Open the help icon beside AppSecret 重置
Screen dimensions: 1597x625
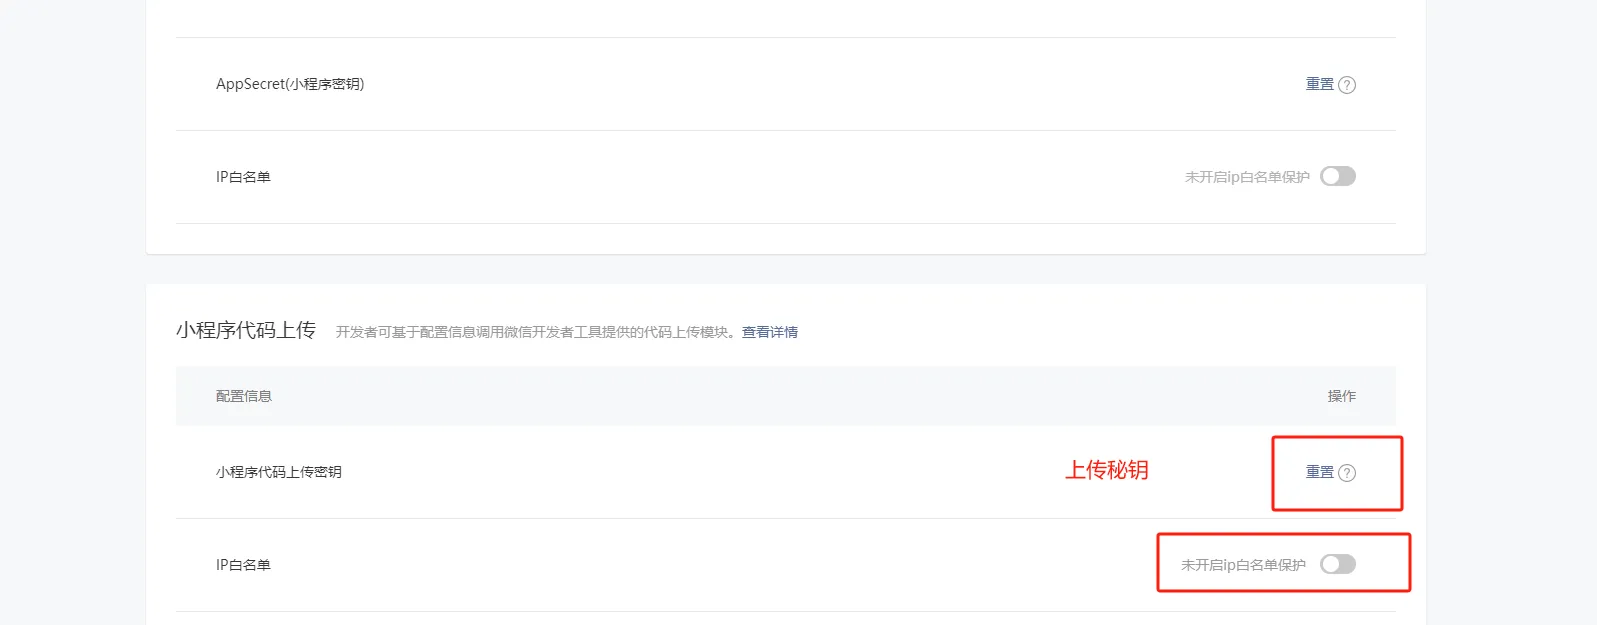click(1347, 85)
